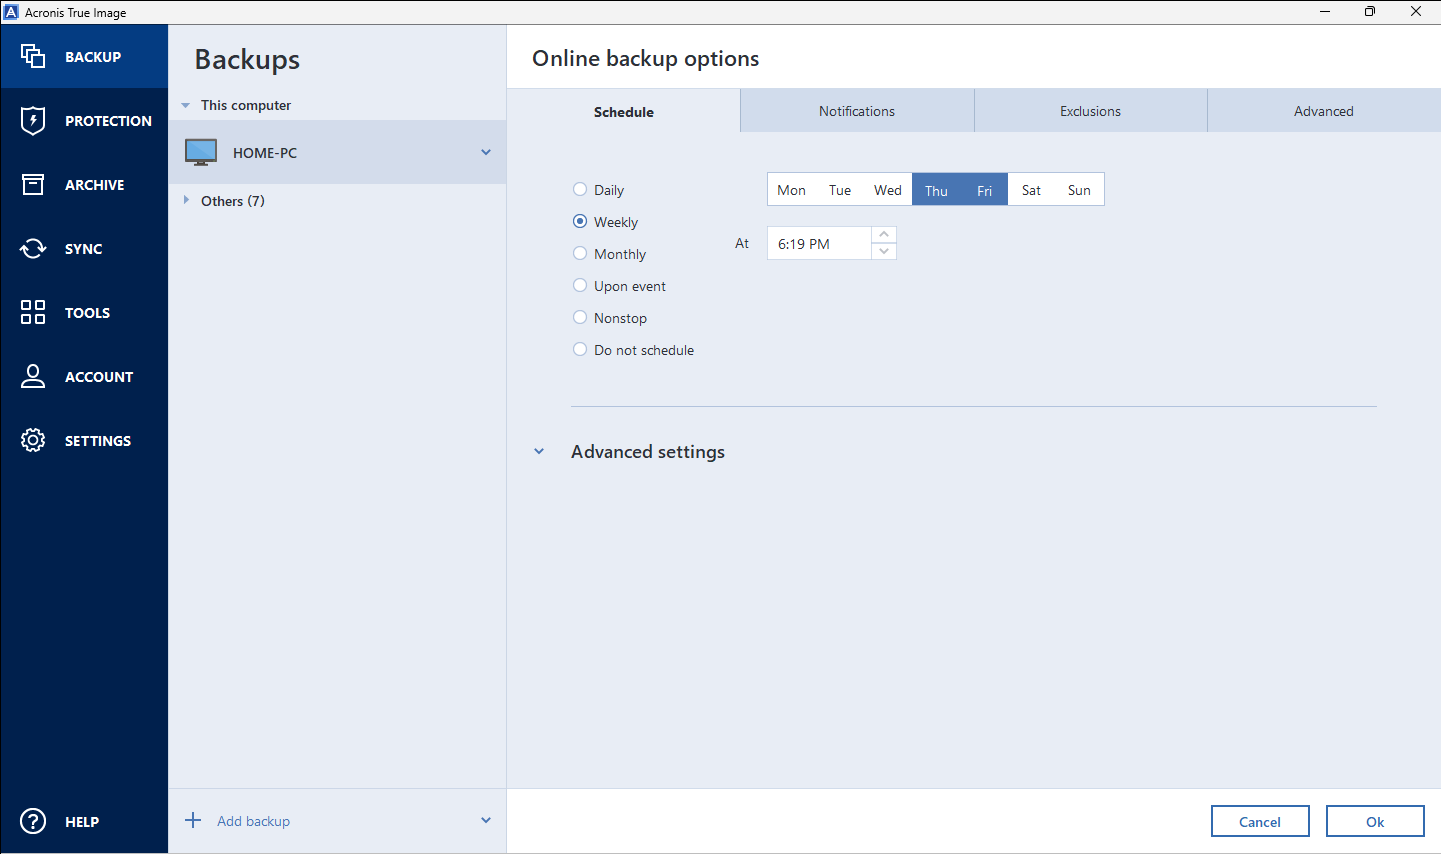Open the Tools section
This screenshot has height=854, width=1441.
84,312
